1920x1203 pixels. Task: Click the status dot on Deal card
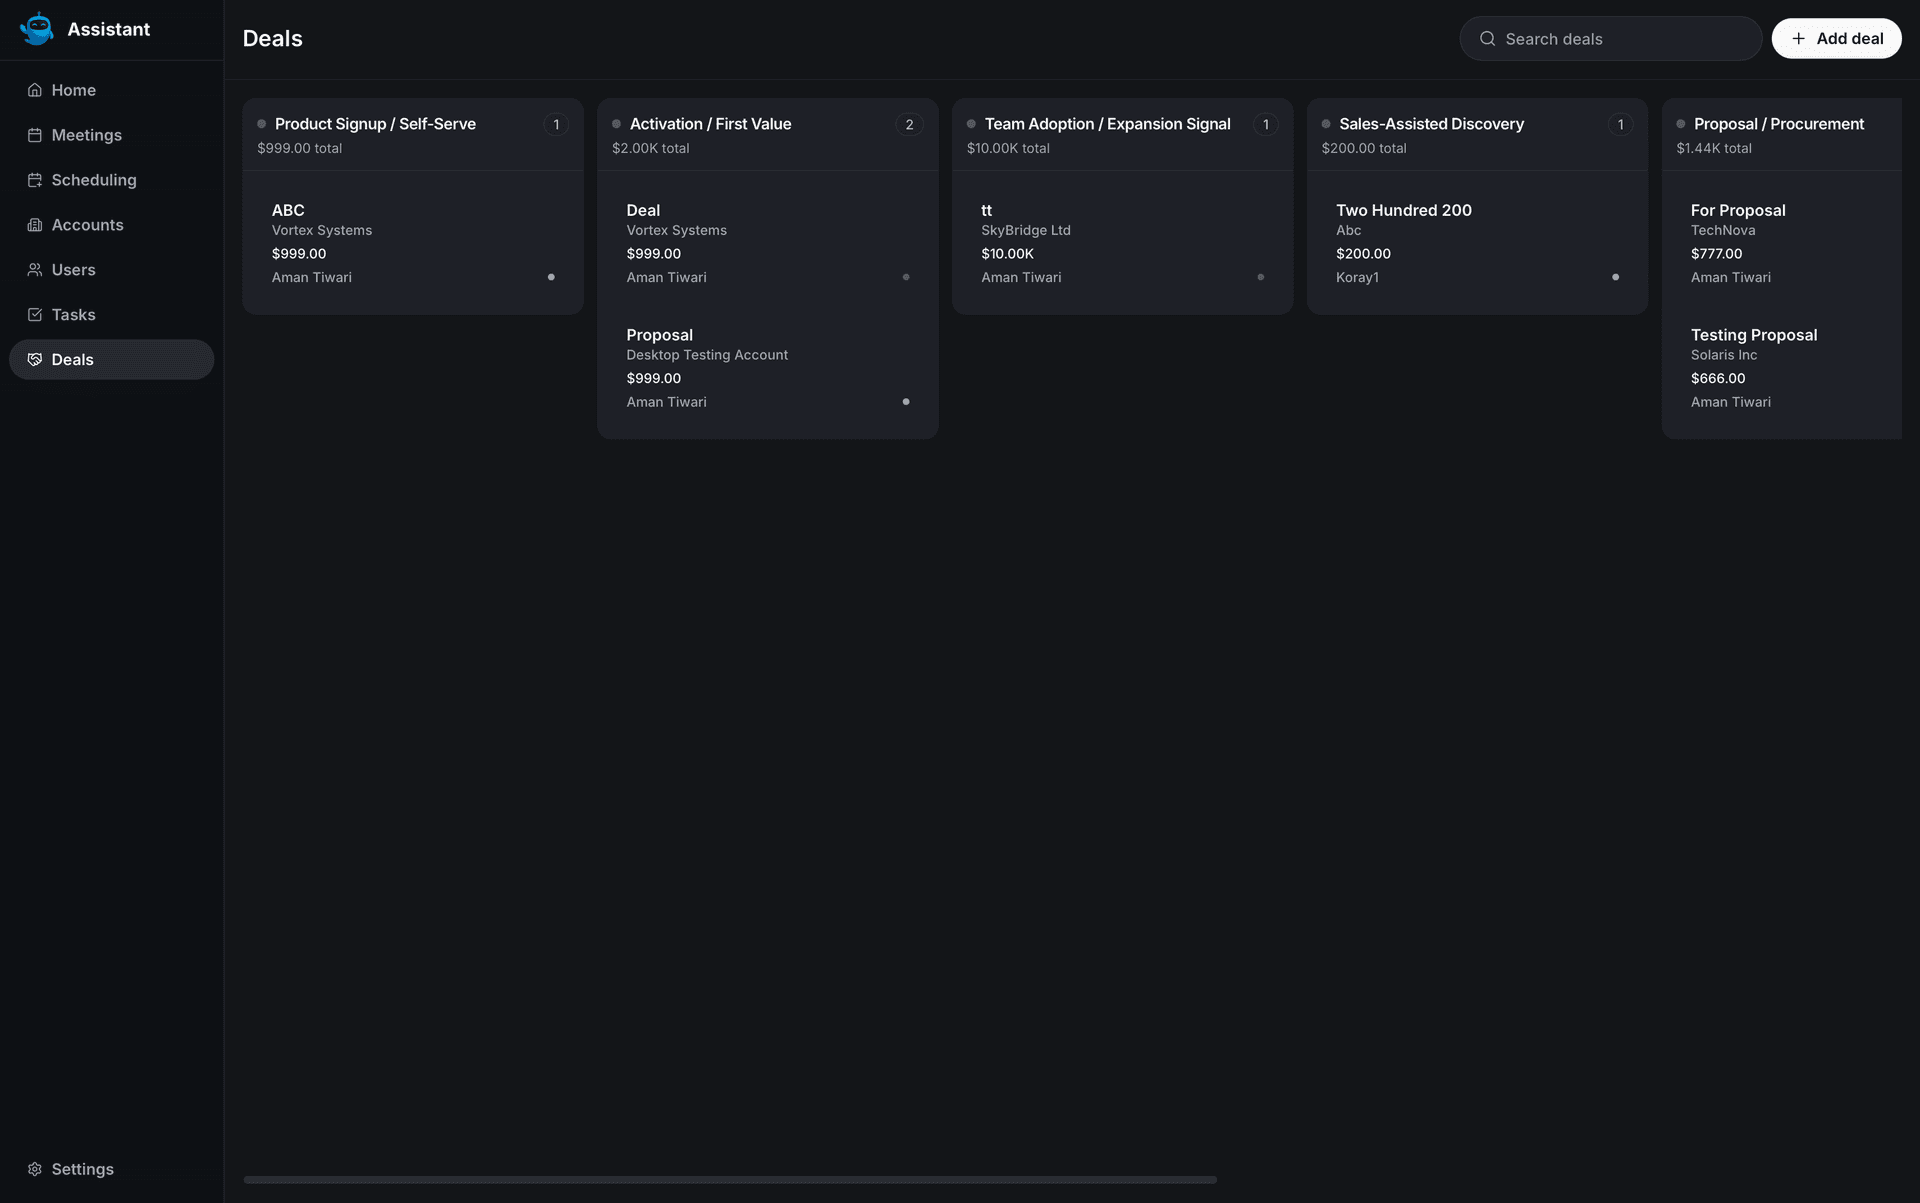906,277
